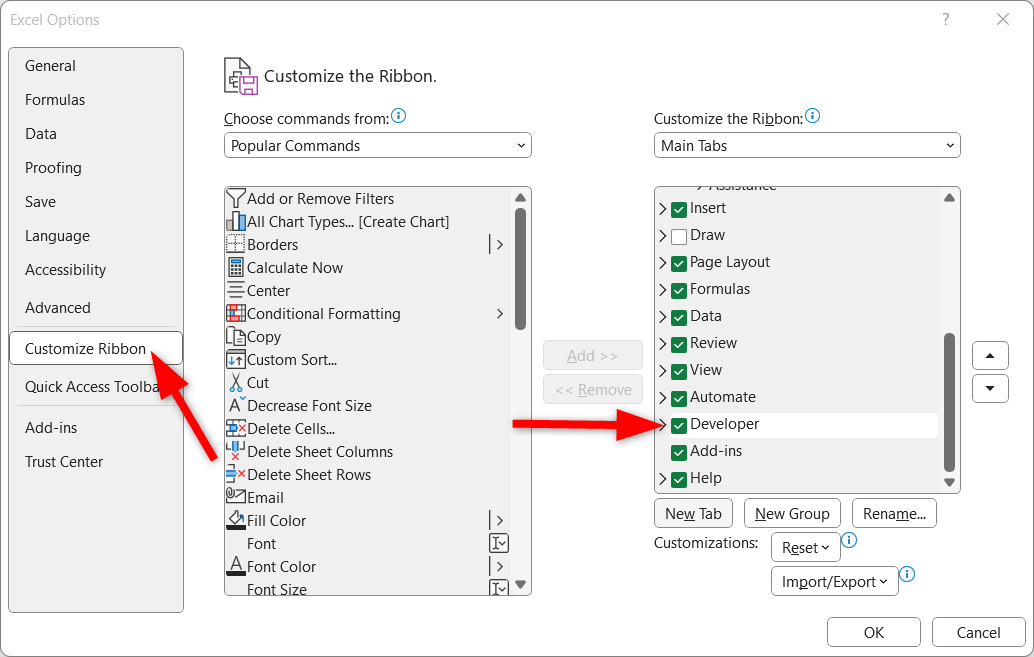Click the move up arrow button
This screenshot has height=657, width=1034.
click(x=990, y=356)
